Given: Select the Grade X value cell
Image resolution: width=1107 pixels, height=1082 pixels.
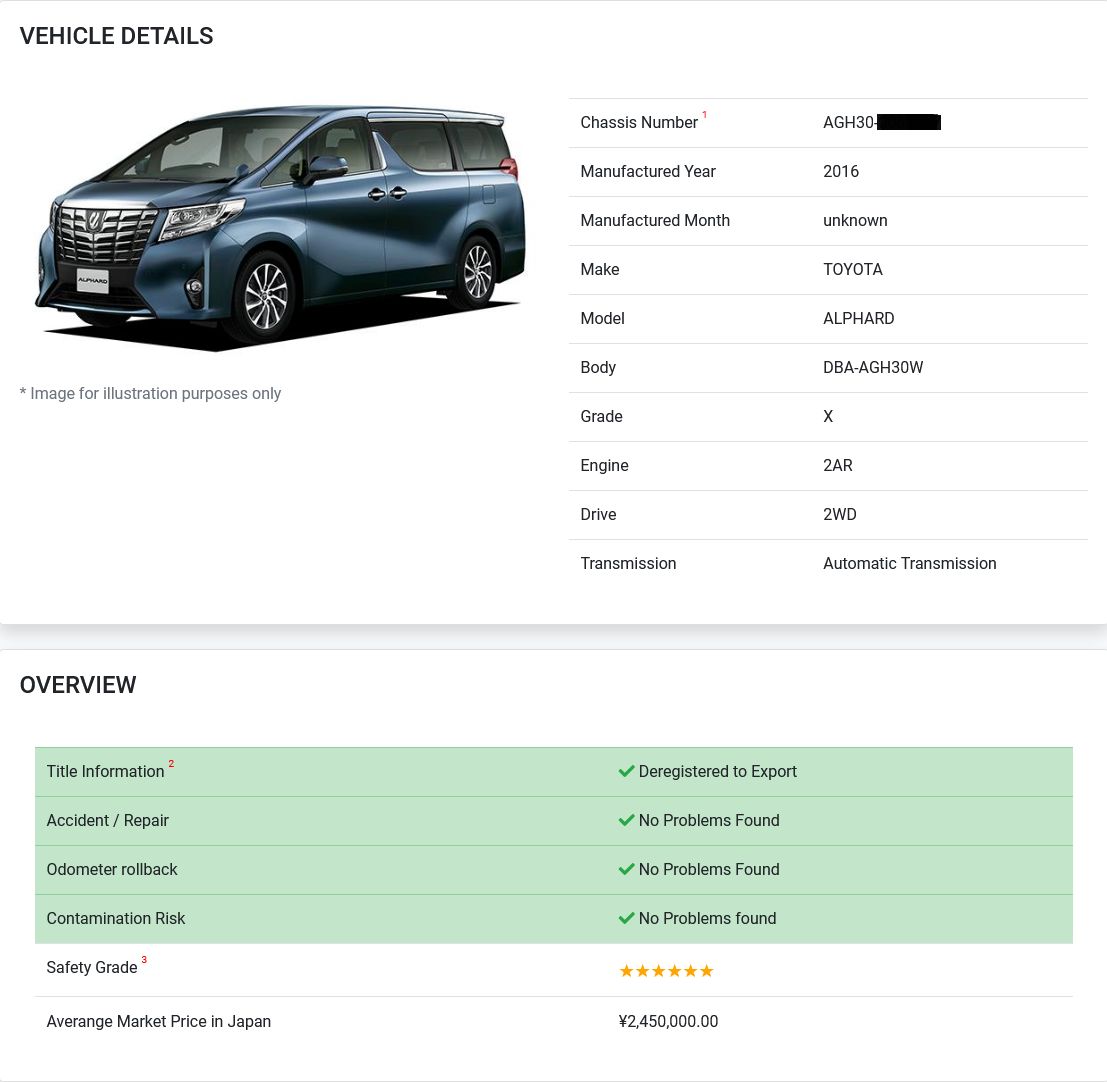Looking at the screenshot, I should pos(828,416).
